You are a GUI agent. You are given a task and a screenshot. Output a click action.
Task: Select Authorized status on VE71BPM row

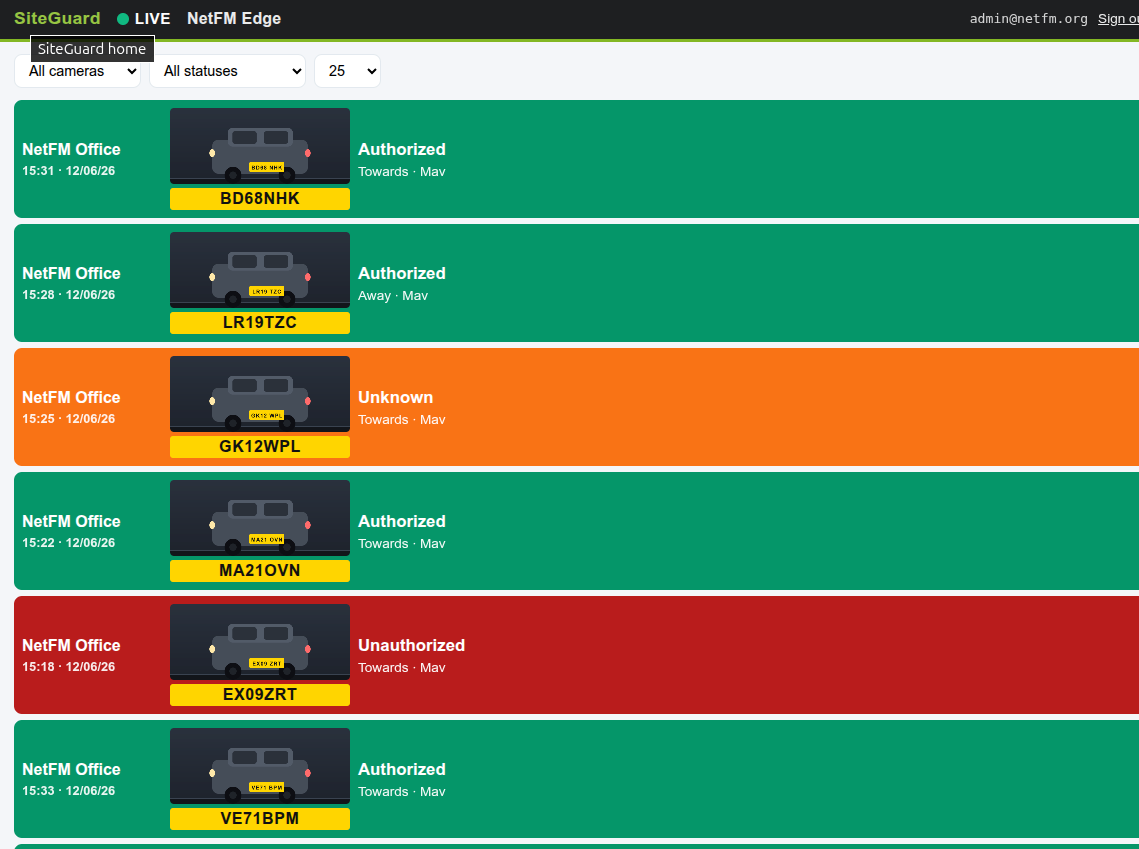(x=402, y=769)
